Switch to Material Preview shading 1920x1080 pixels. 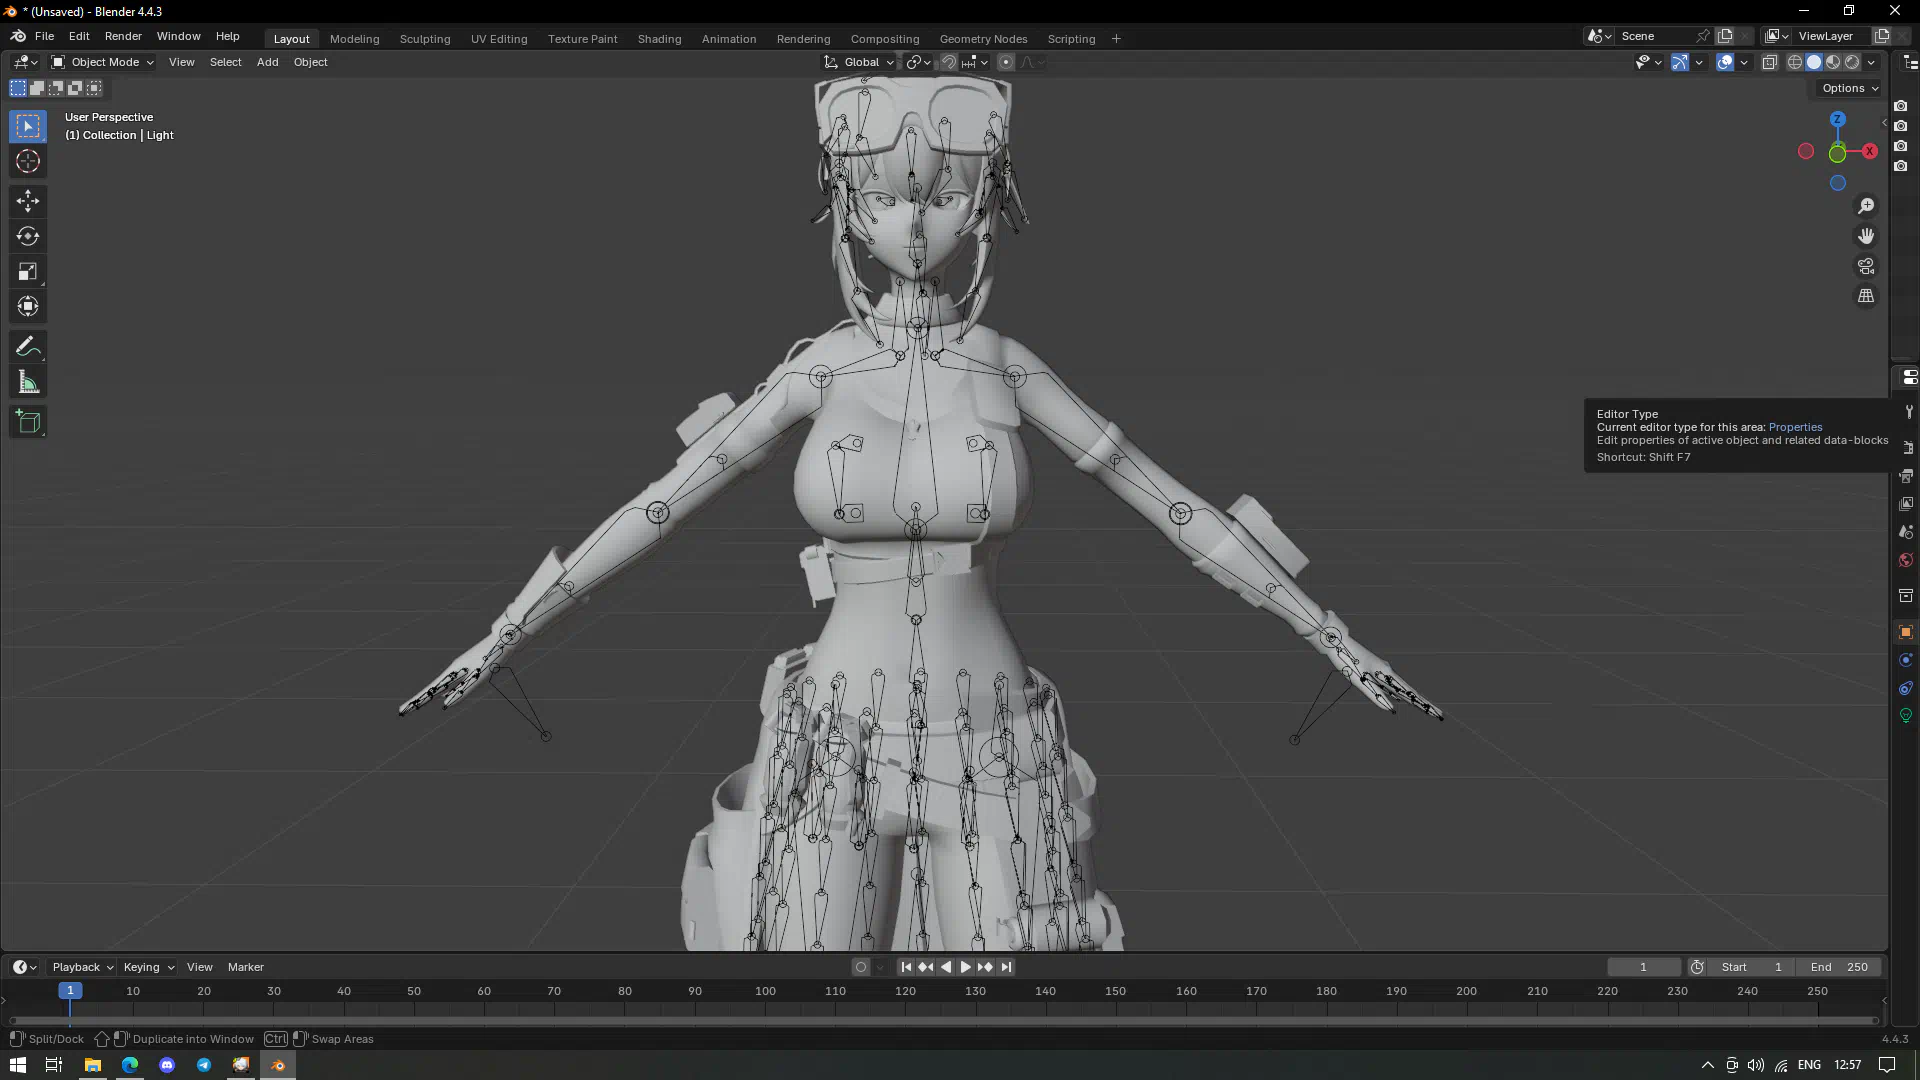click(x=1833, y=62)
